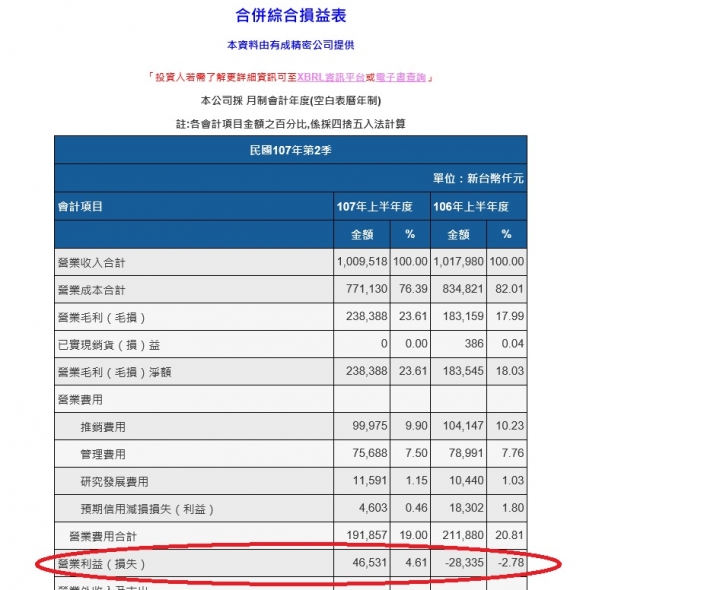The height and width of the screenshot is (590, 720).
Task: Select the 已實現銷貨(損)益 row label
Action: [x=109, y=345]
